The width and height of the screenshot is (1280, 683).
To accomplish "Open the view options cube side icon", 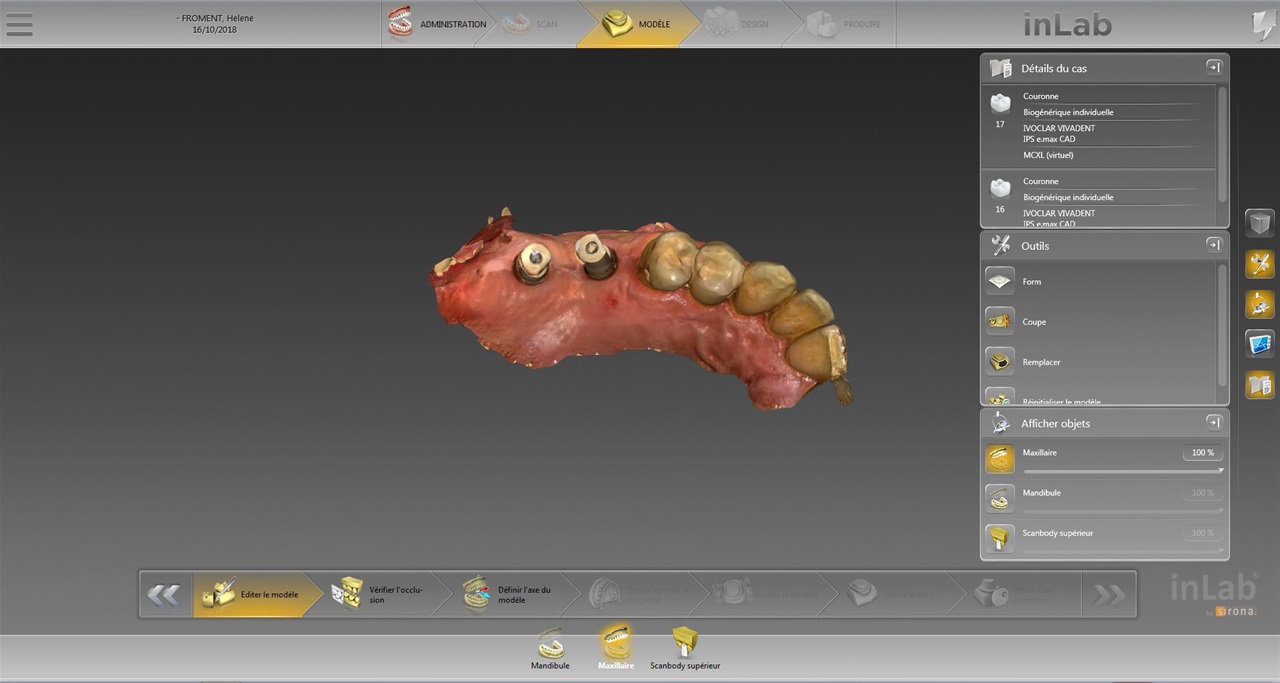I will 1260,223.
